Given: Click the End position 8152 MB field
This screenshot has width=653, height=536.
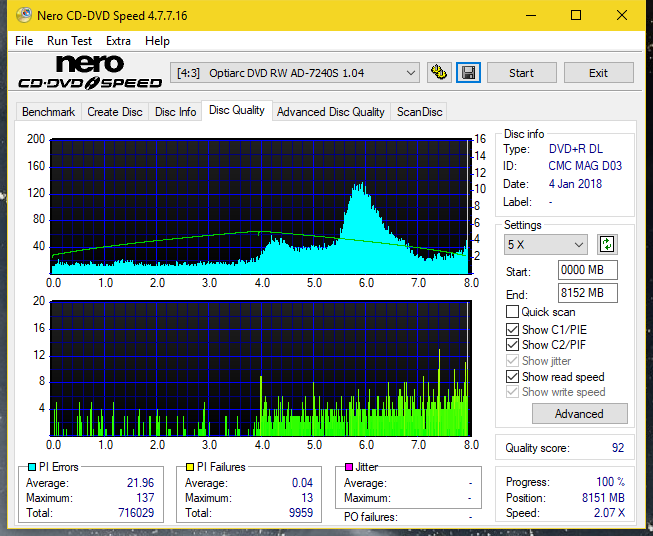Looking at the screenshot, I should point(587,293).
